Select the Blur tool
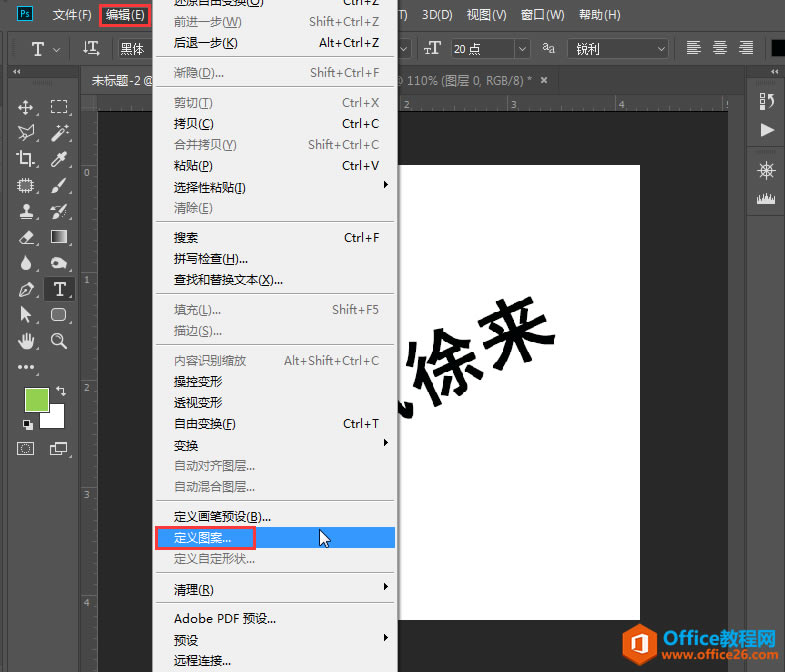The height and width of the screenshot is (672, 785). [x=26, y=263]
